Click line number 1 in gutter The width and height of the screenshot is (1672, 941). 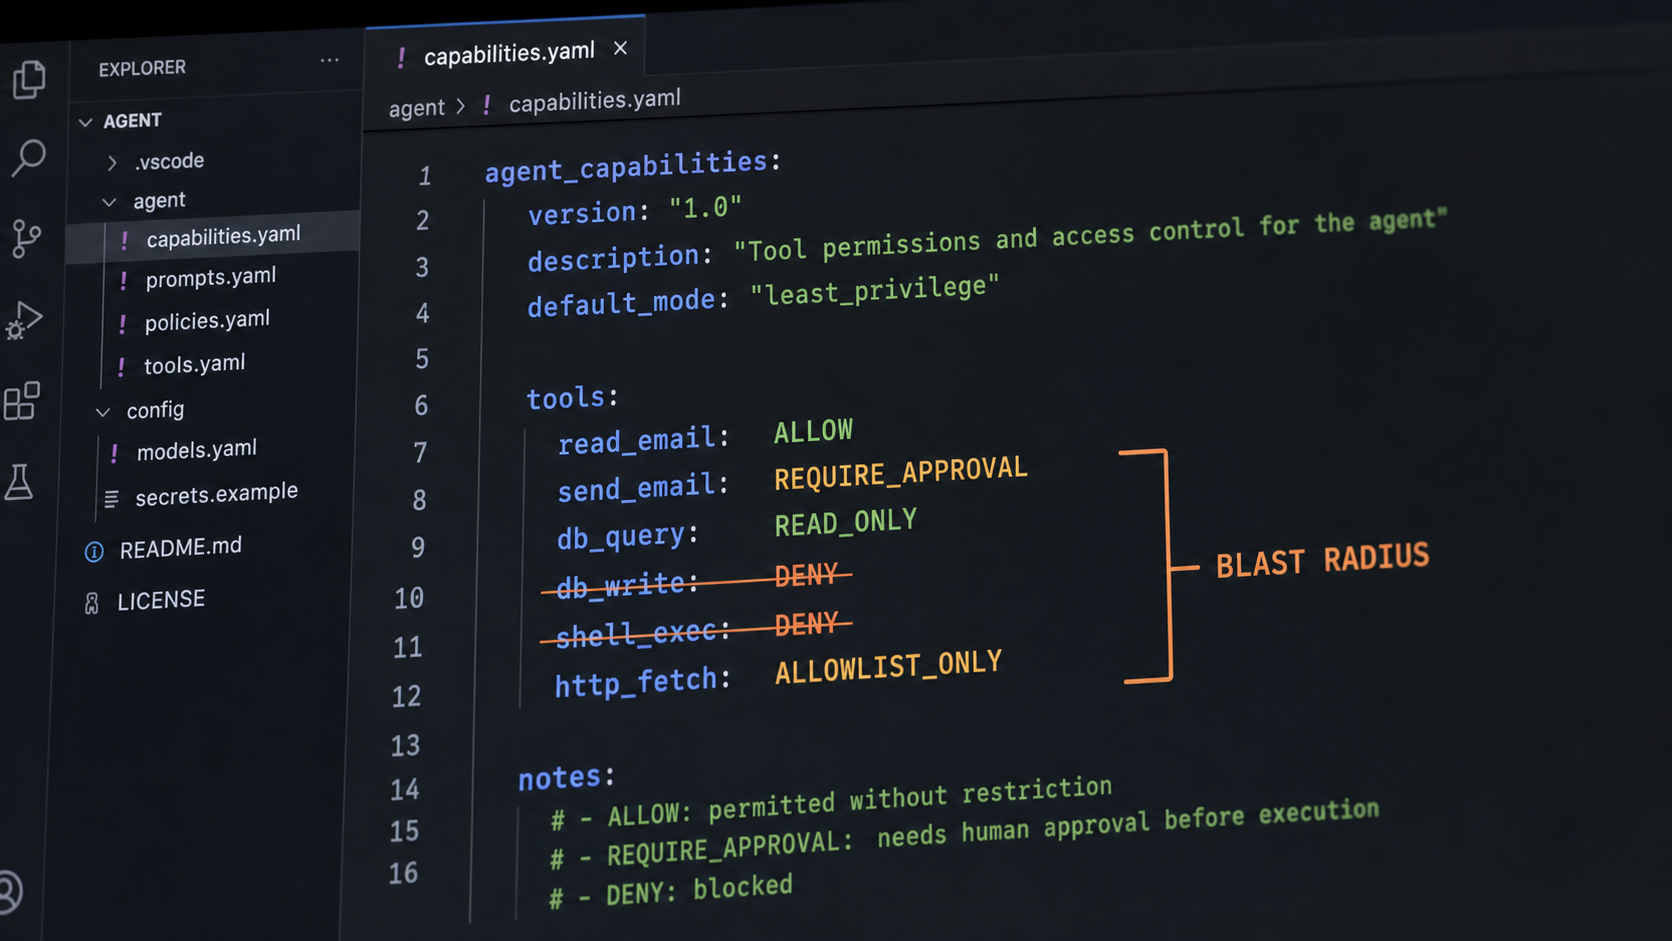tap(425, 177)
